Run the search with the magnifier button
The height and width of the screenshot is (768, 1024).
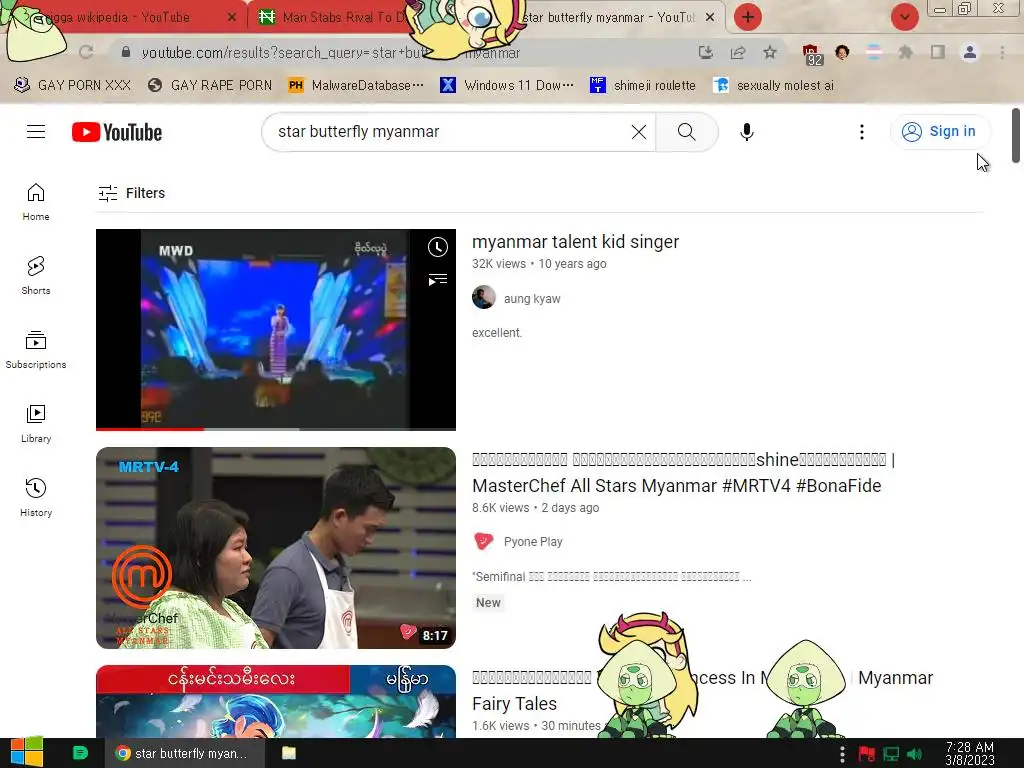tap(686, 132)
